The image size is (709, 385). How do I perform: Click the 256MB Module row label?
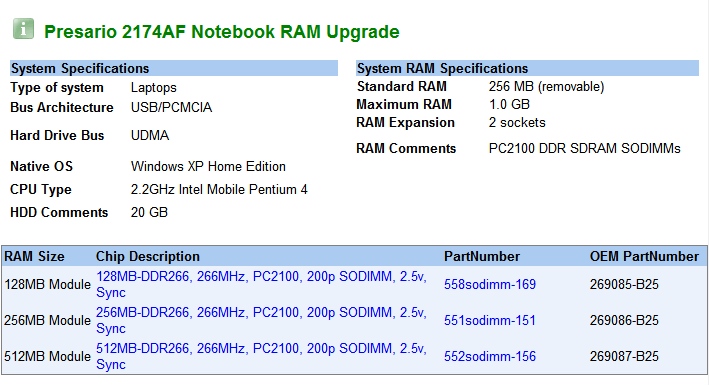[47, 320]
